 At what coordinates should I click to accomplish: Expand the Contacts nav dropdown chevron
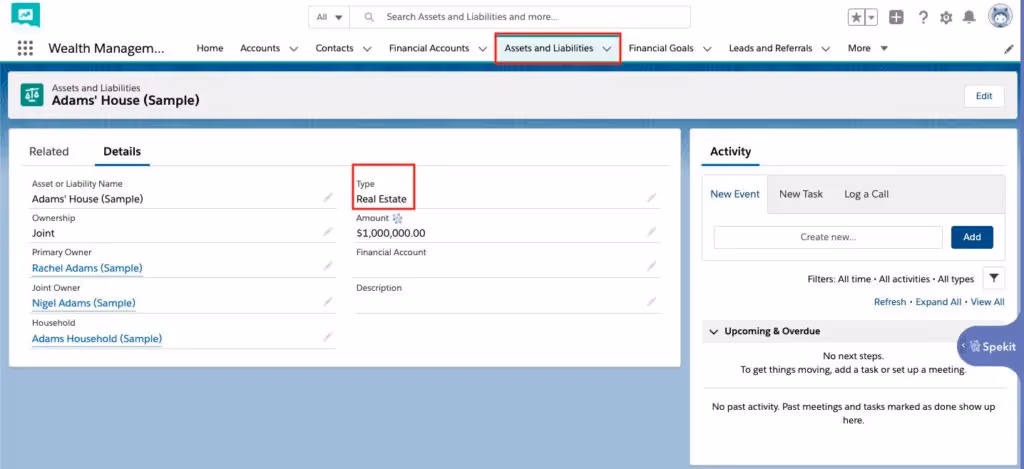(x=367, y=49)
